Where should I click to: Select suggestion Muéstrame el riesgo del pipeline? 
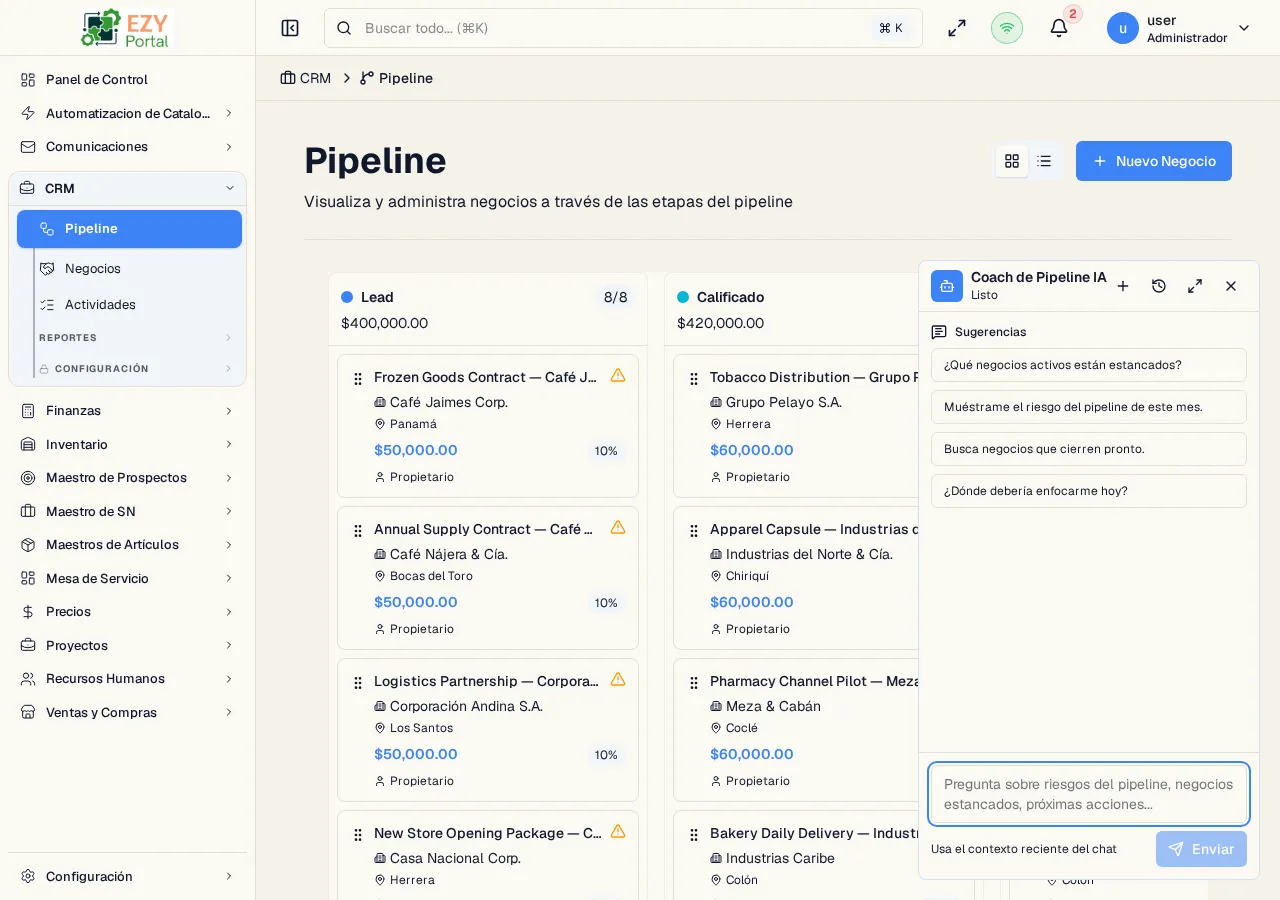point(1089,407)
